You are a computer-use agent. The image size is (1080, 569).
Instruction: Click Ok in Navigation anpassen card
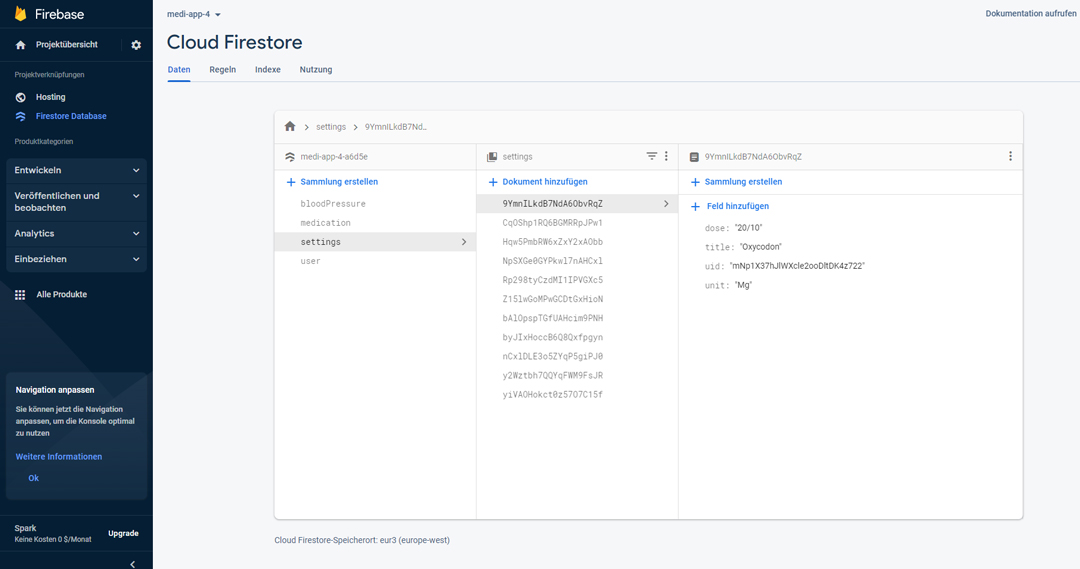click(33, 478)
